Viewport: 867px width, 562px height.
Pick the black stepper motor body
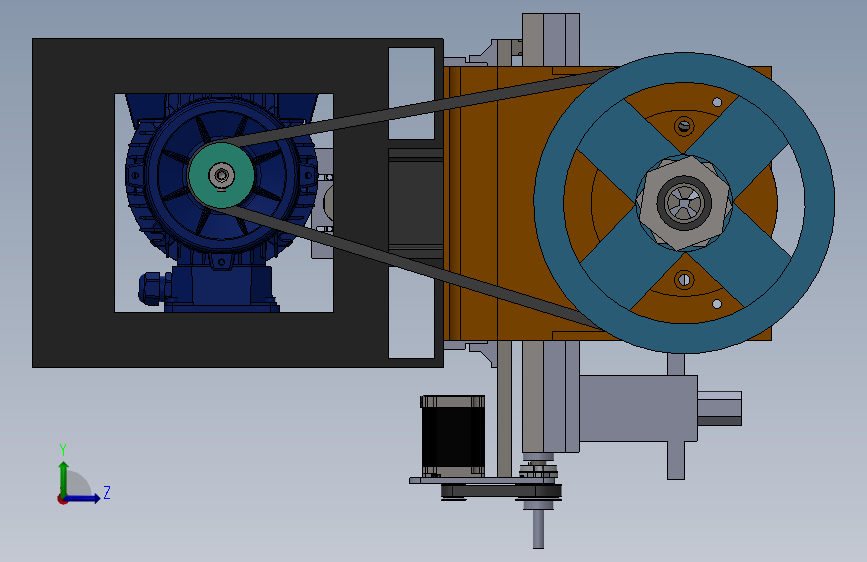click(453, 435)
